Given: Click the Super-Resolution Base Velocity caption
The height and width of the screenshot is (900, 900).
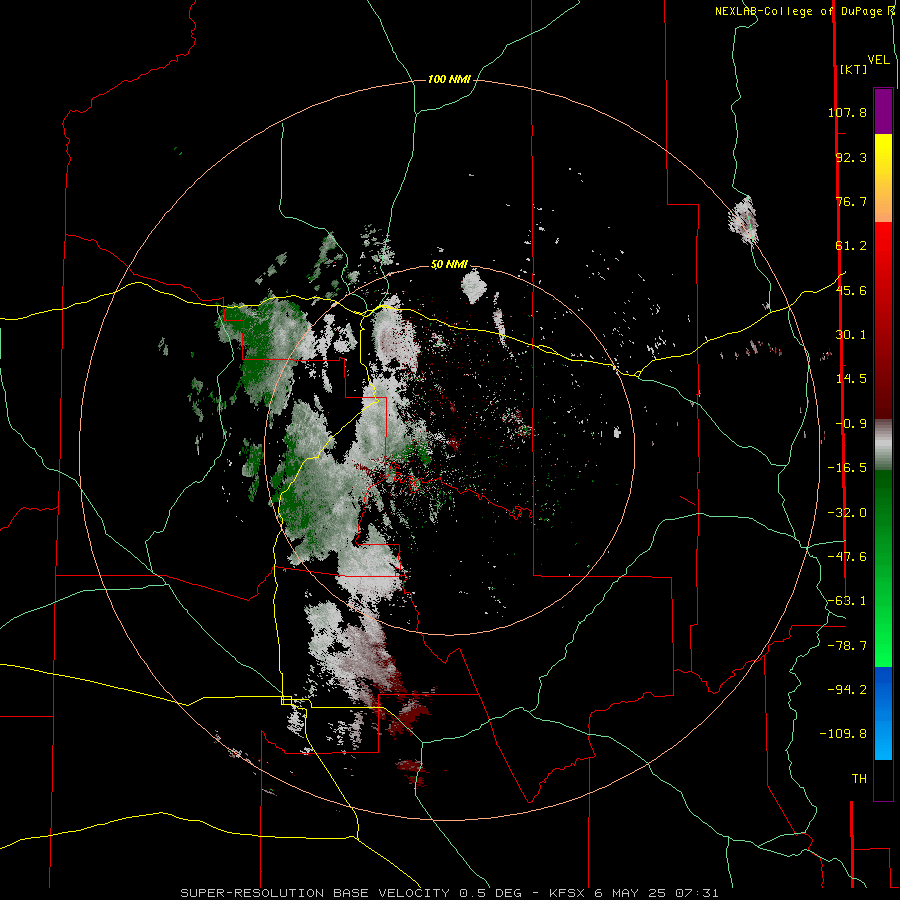Looking at the screenshot, I should click(449, 893).
